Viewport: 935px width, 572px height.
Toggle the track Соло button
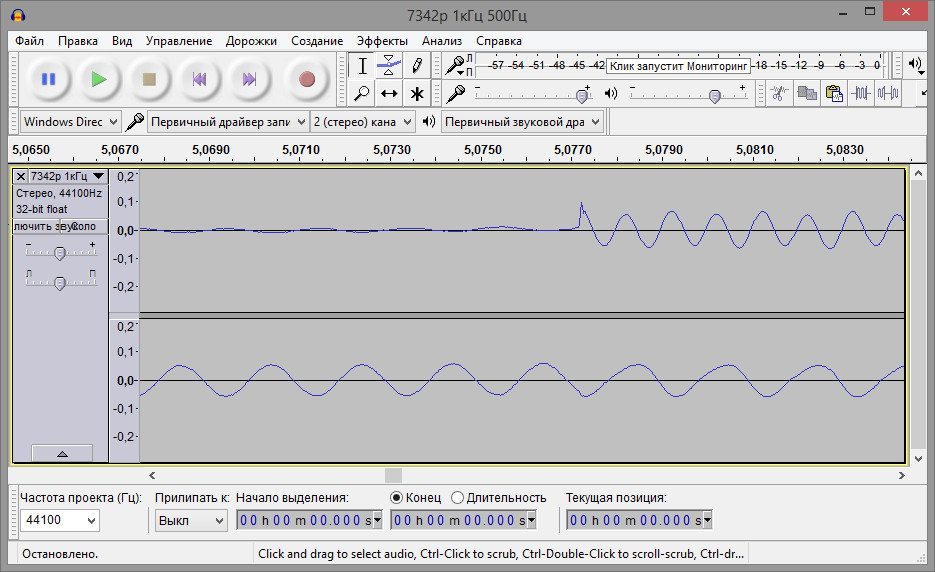pos(84,227)
